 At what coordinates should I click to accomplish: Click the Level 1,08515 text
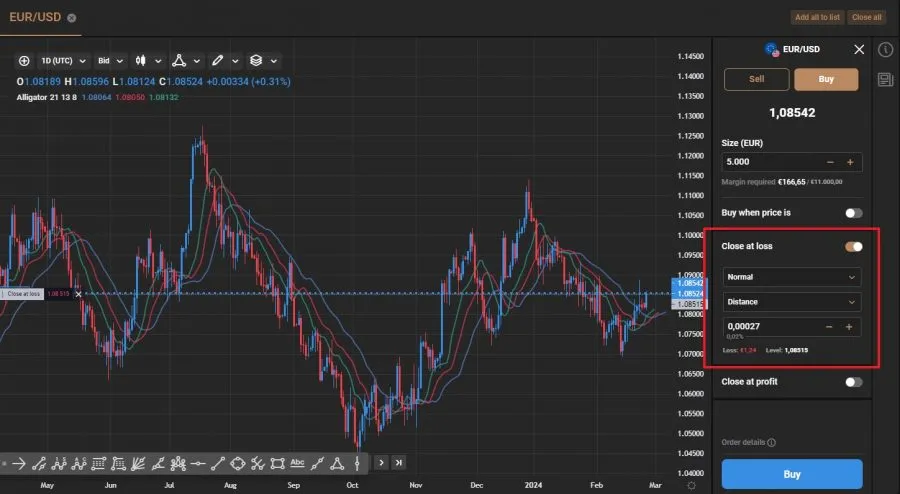[x=786, y=350]
